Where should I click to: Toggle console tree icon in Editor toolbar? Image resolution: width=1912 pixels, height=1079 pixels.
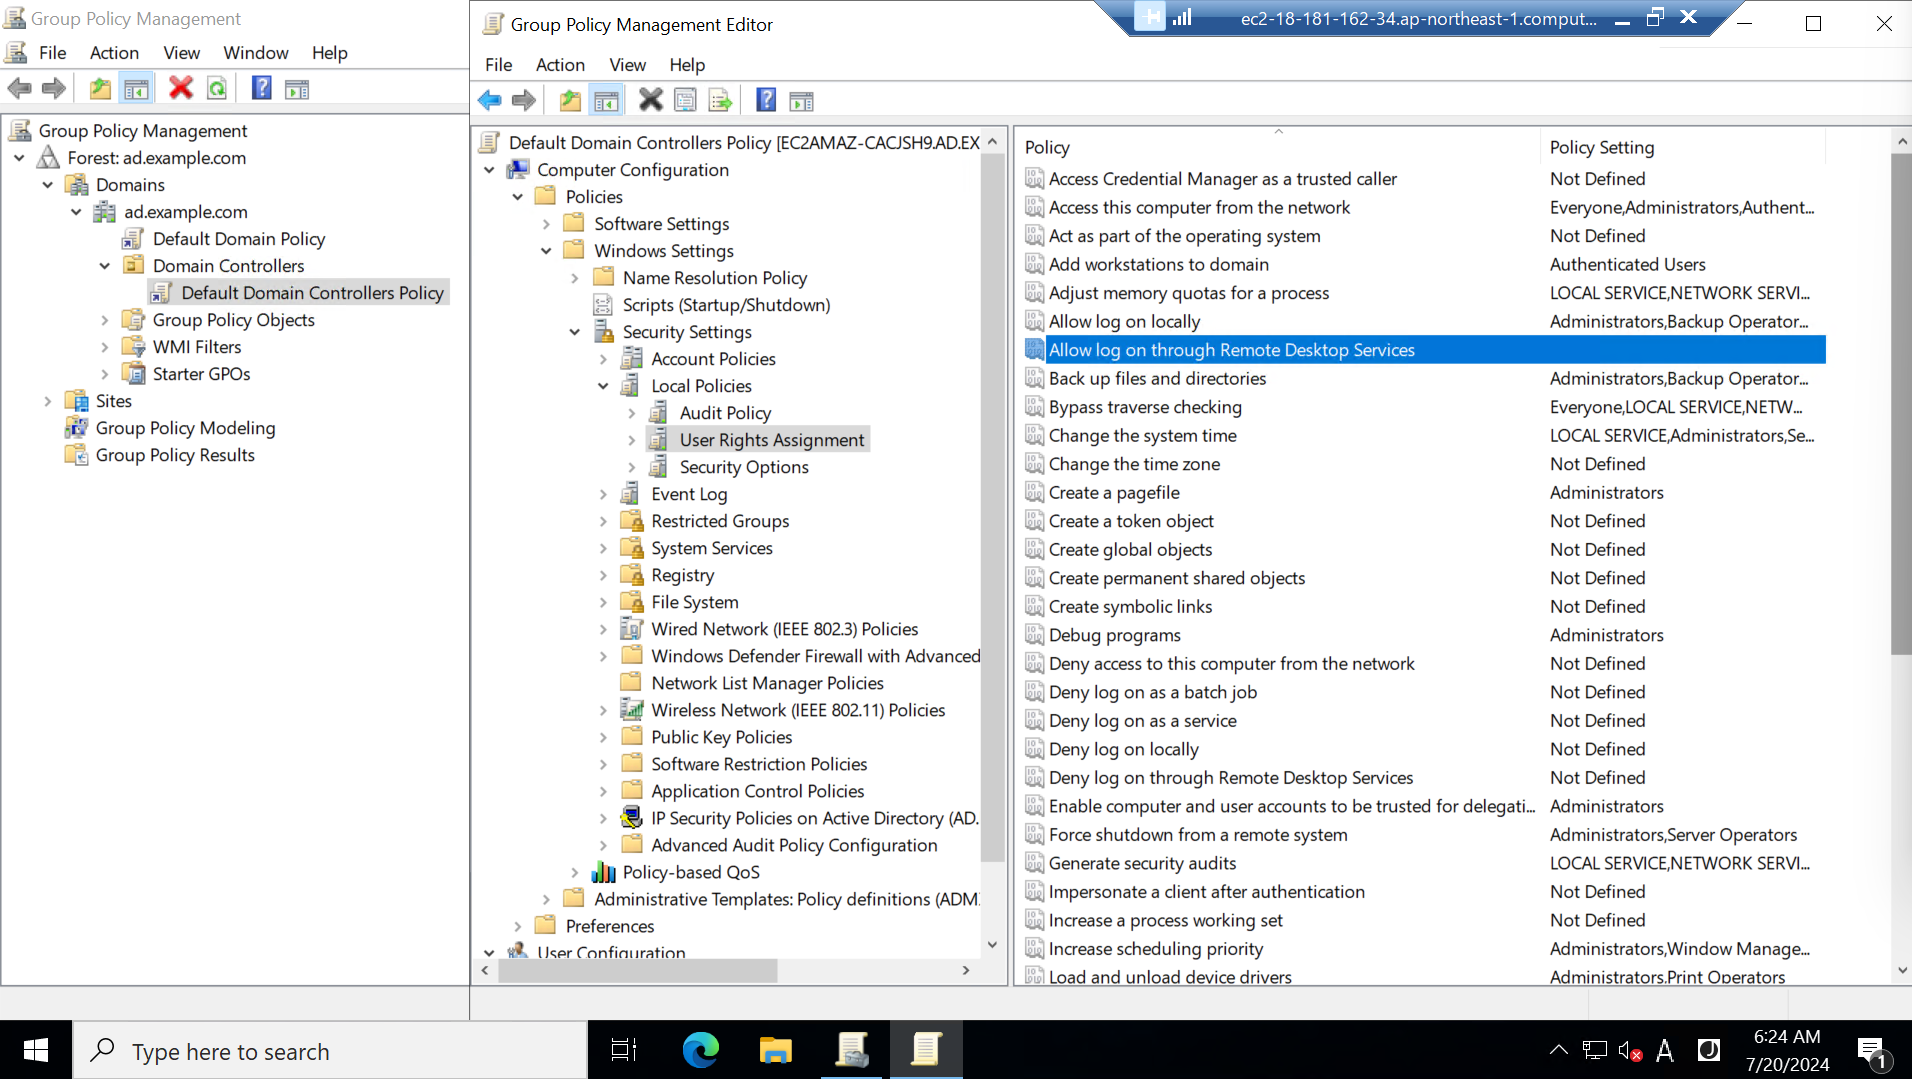click(606, 100)
